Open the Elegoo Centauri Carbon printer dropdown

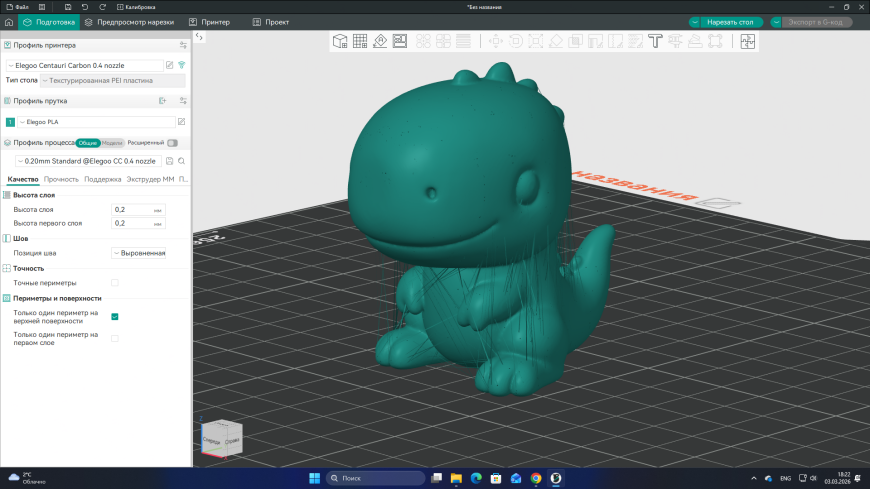[x=83, y=65]
